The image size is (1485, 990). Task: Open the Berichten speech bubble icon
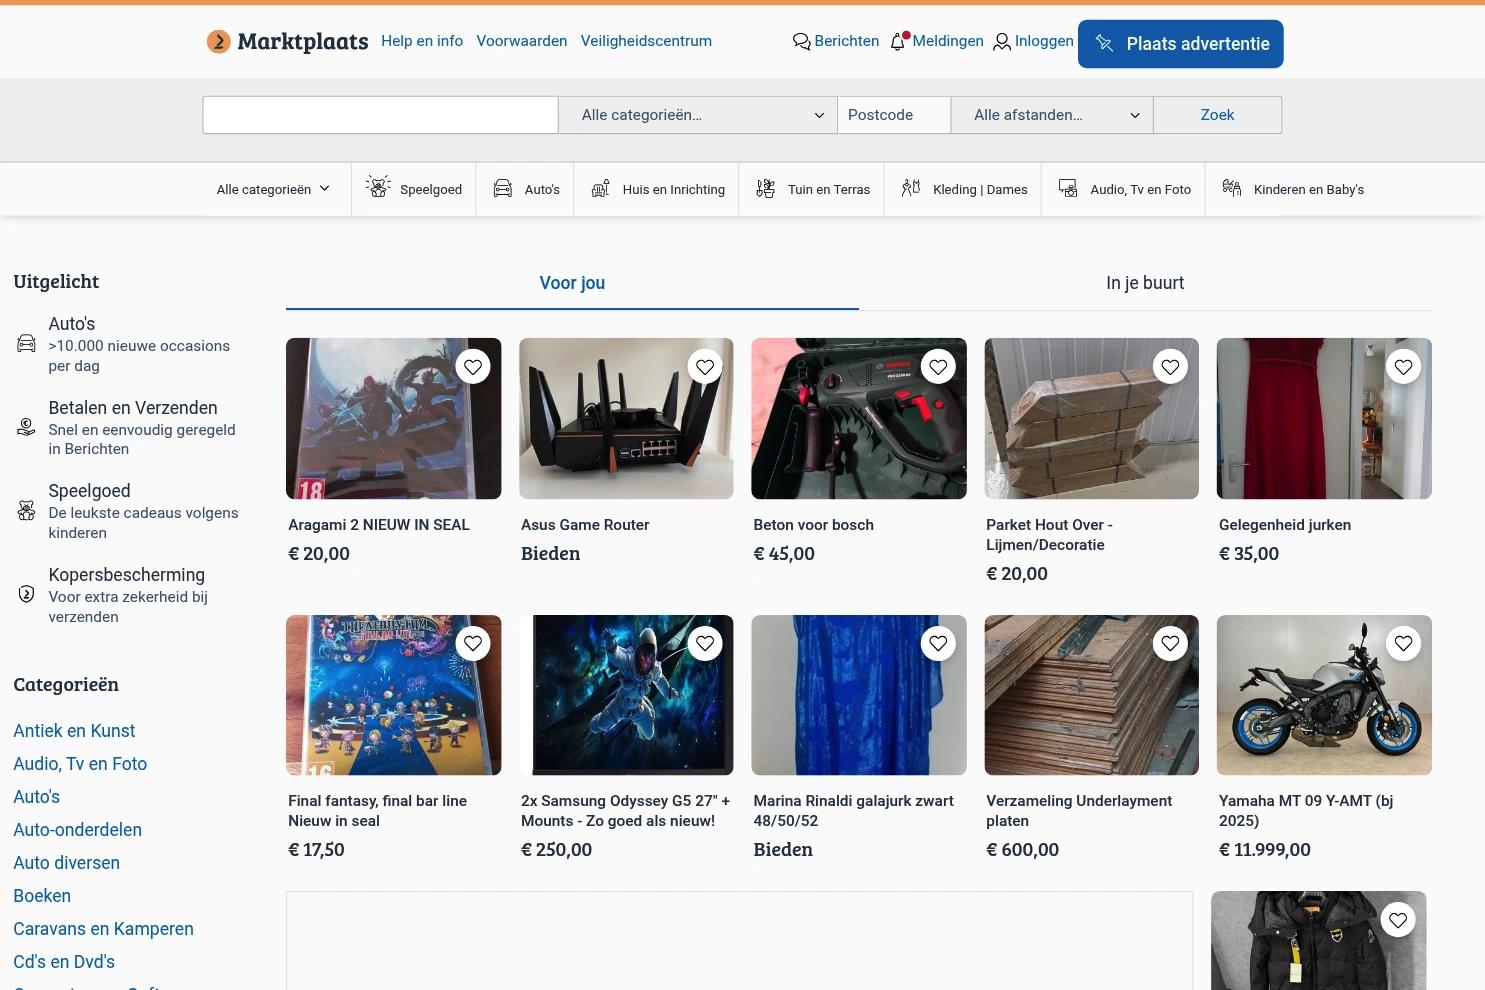click(801, 42)
